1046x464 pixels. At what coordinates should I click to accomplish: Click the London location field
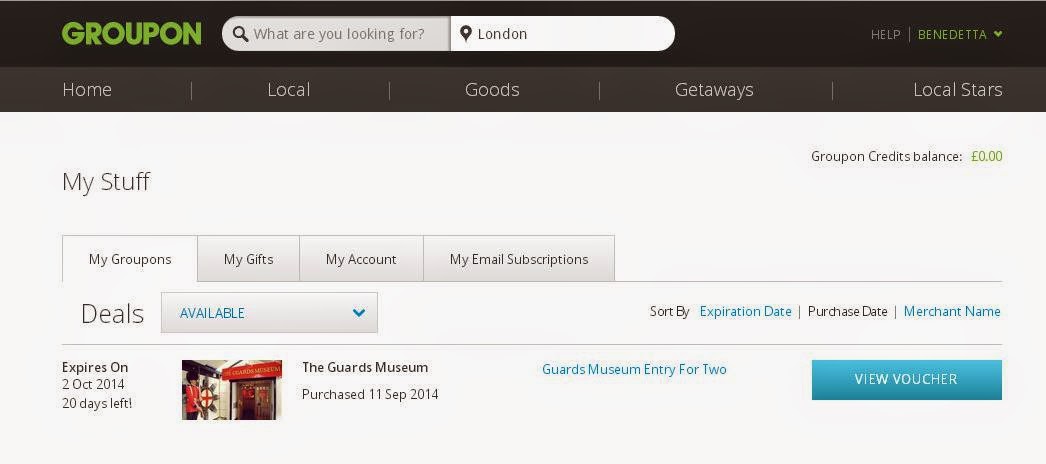click(x=562, y=34)
